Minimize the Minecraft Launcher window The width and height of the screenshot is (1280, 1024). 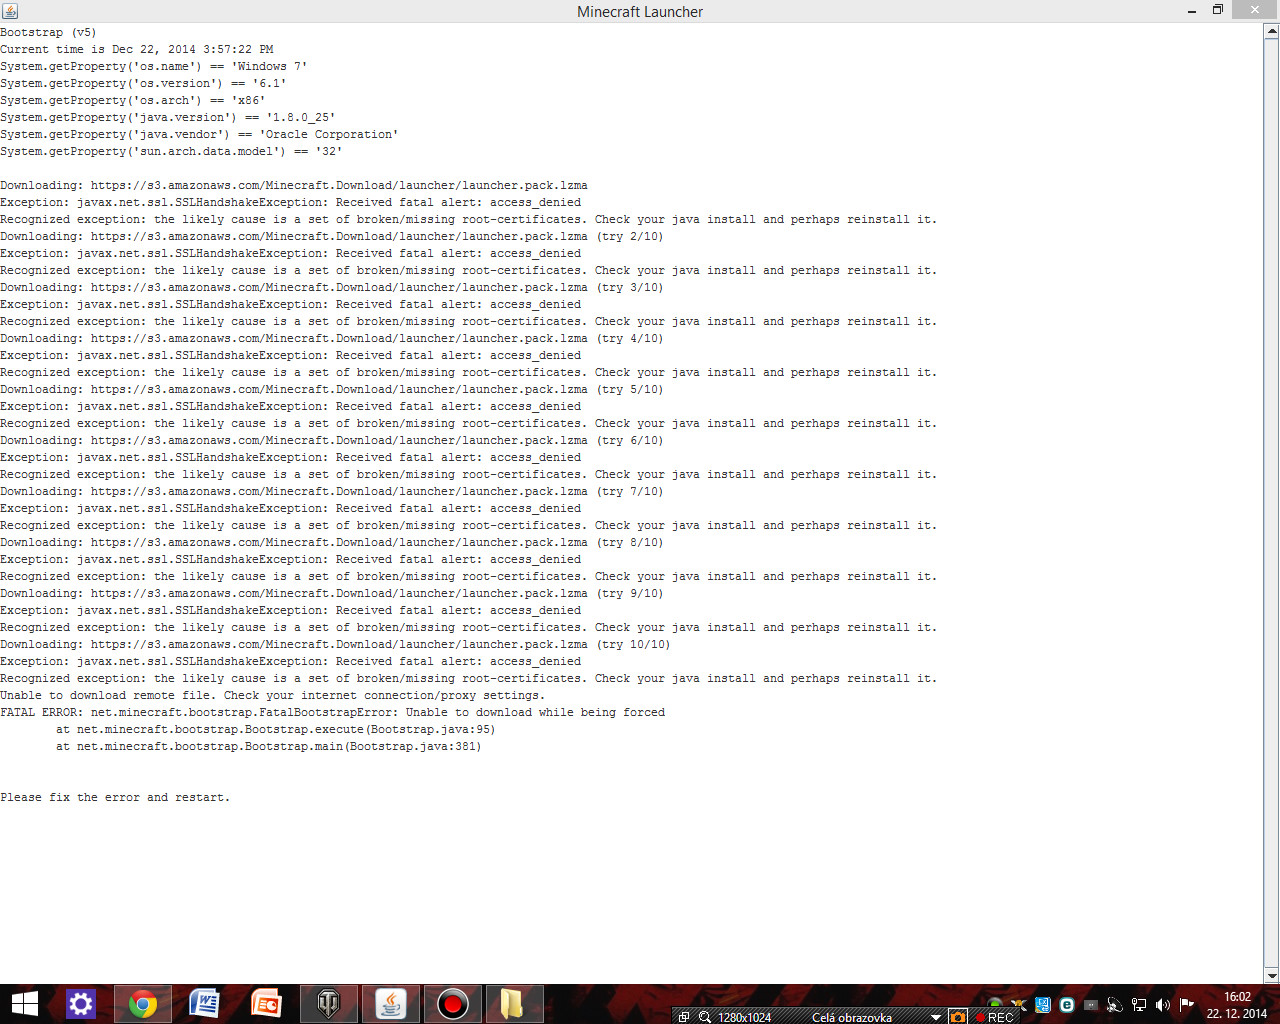[x=1192, y=11]
